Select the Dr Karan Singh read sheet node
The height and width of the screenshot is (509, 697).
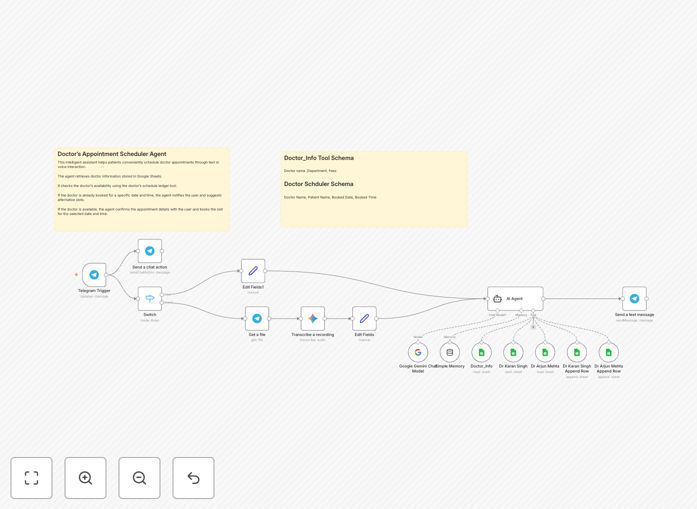tap(513, 353)
